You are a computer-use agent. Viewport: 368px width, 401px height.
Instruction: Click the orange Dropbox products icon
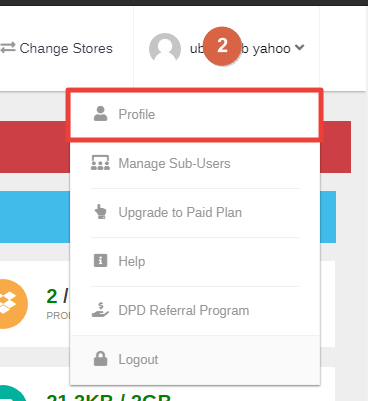13,304
